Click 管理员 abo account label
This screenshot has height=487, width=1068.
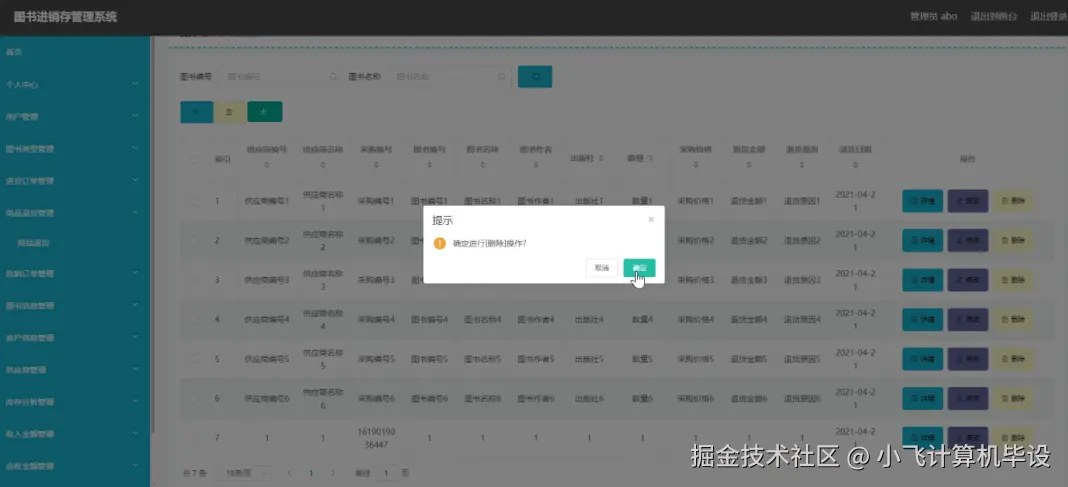pyautogui.click(x=934, y=16)
